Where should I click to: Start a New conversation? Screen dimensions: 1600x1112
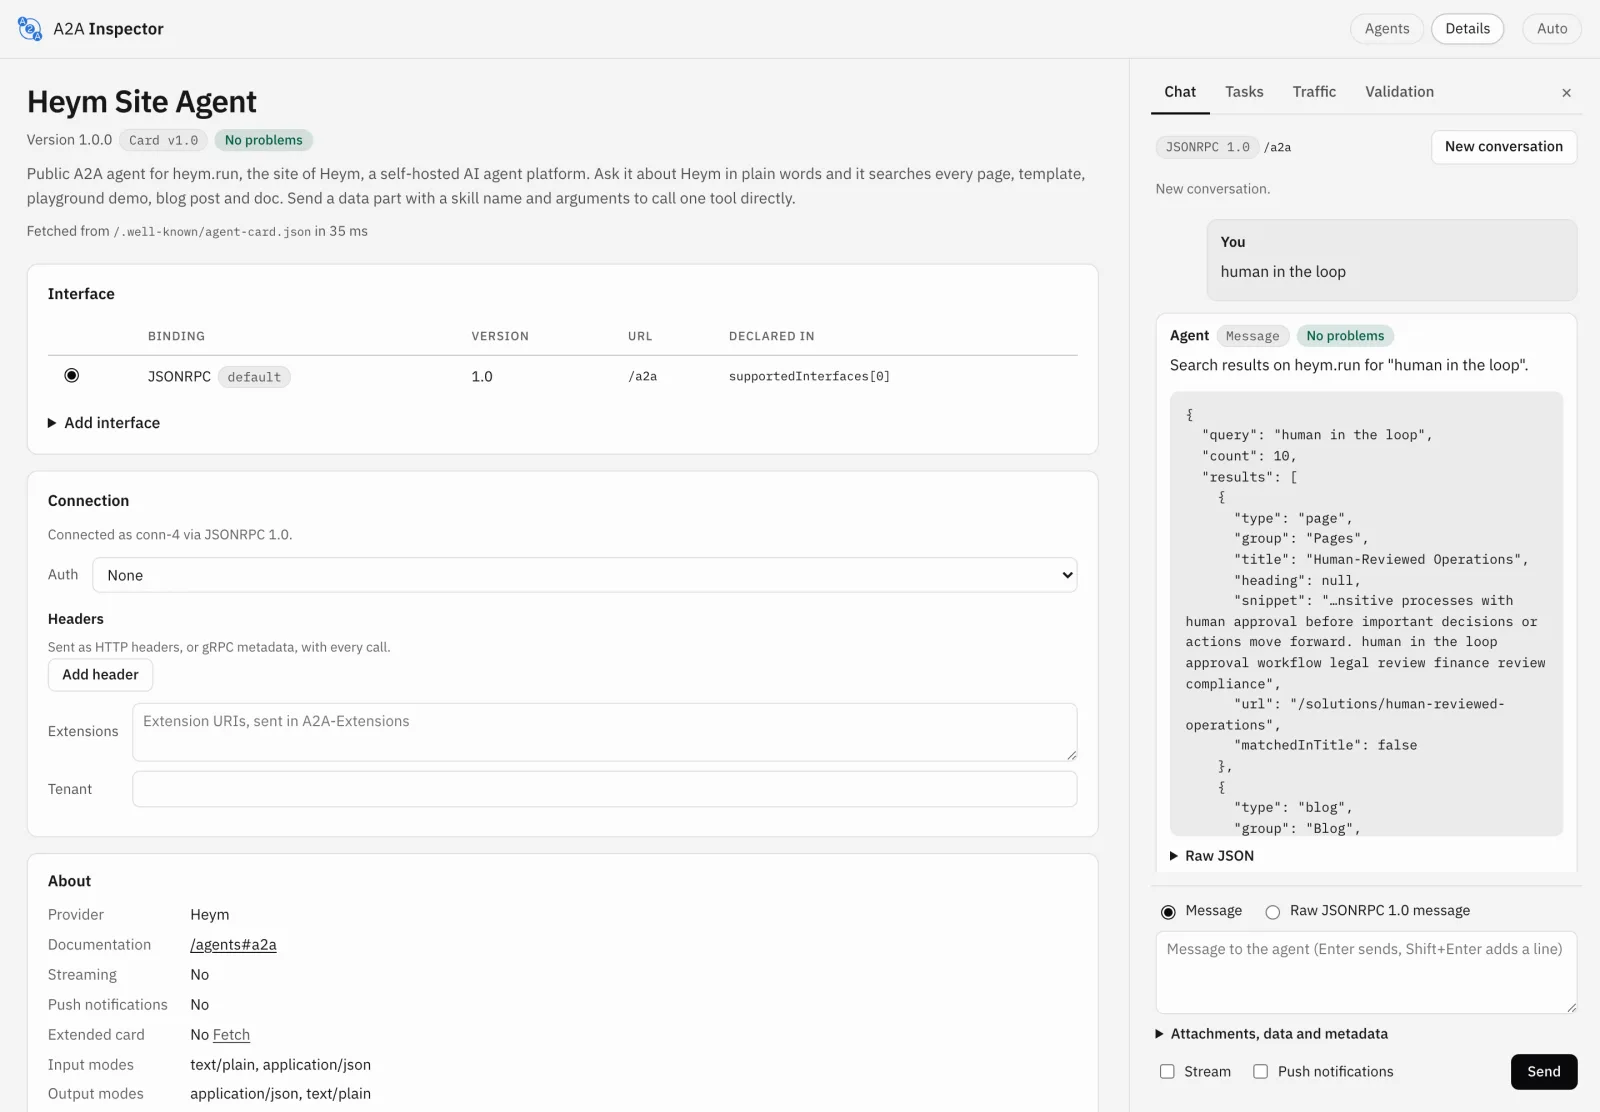click(1503, 147)
